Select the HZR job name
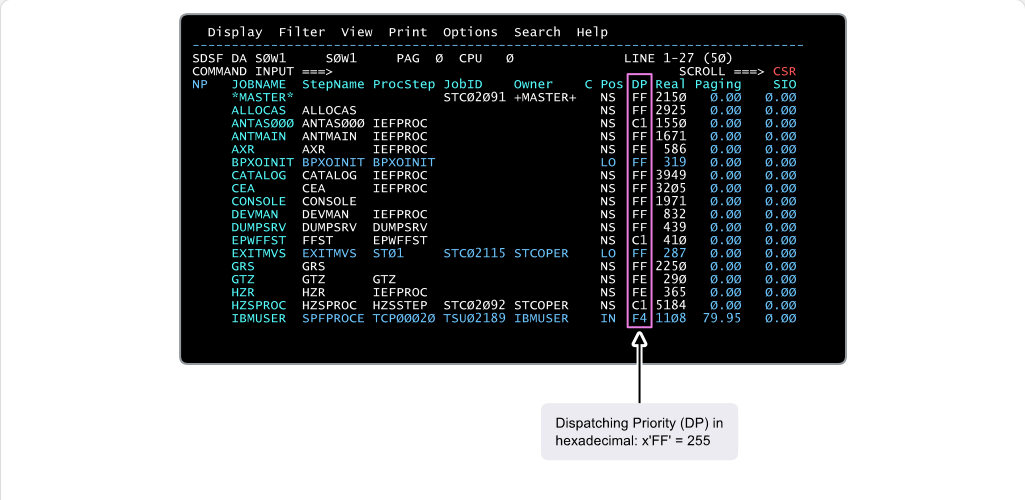Screen dimensions: 1025x500 243,292
